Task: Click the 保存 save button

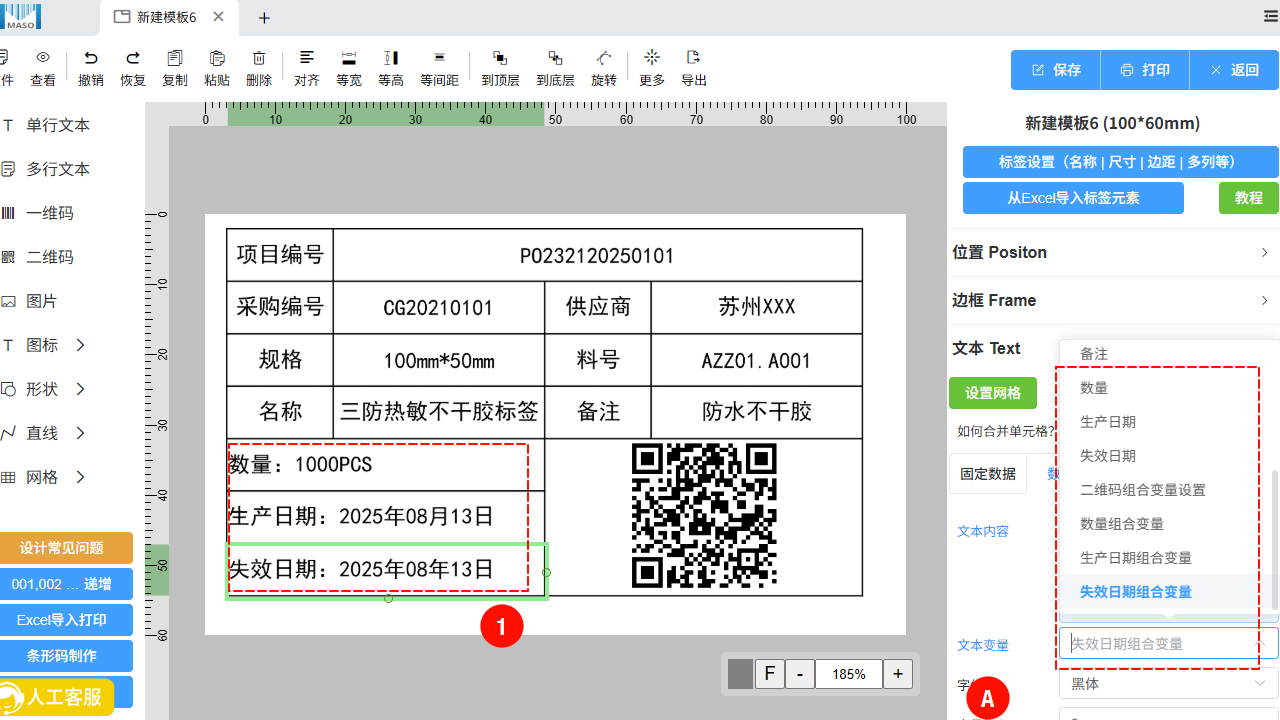Action: point(1056,70)
